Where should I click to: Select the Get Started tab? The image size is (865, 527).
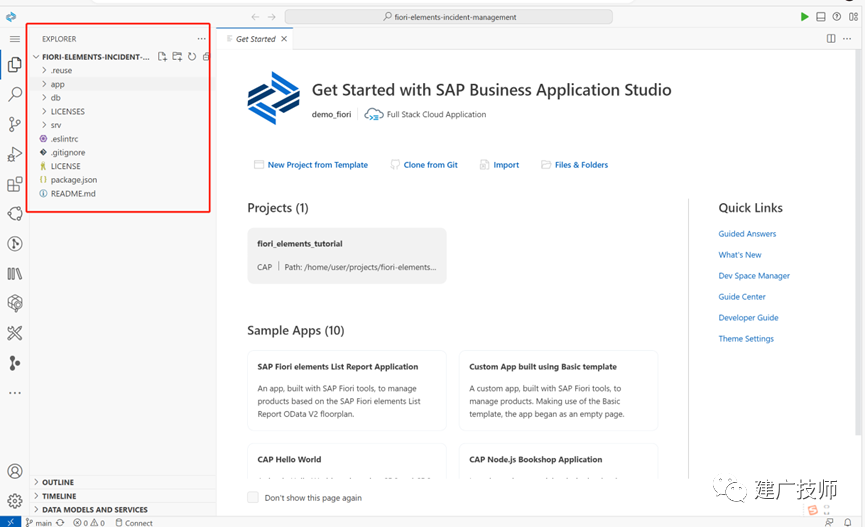[x=255, y=39]
